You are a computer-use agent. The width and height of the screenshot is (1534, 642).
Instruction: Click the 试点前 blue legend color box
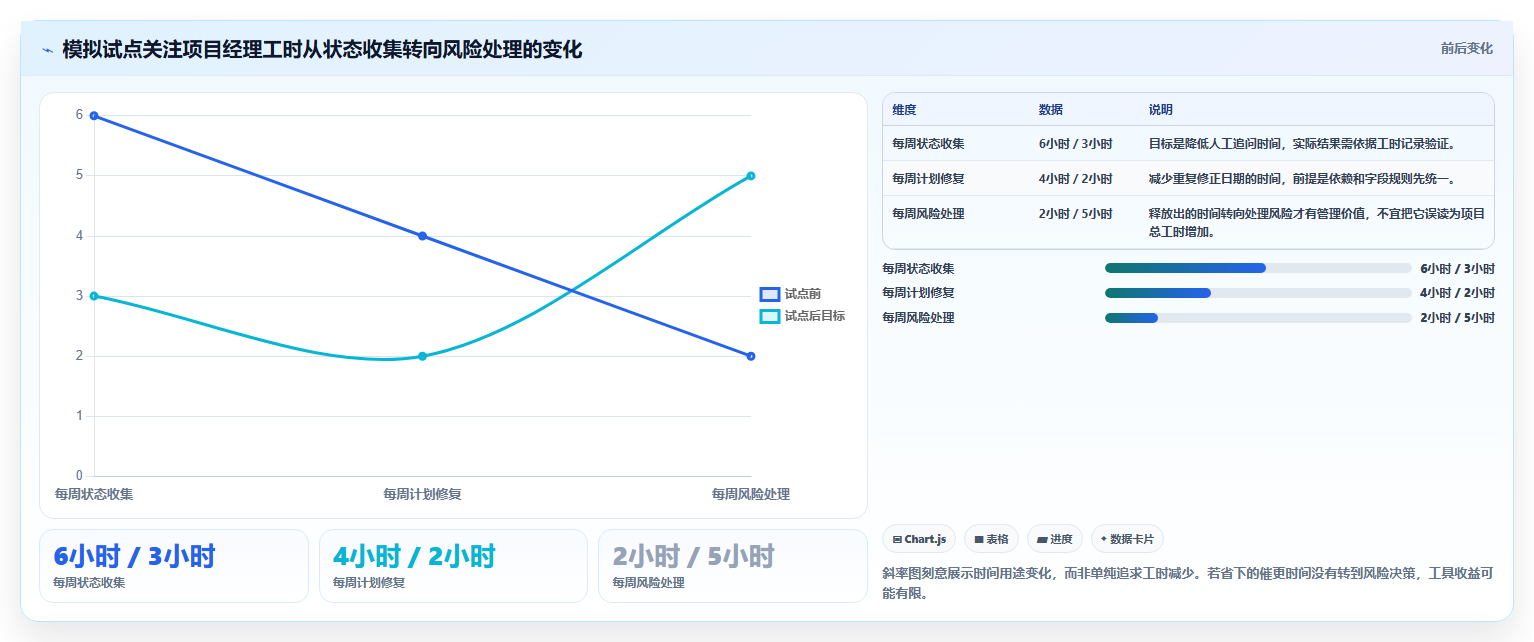[769, 294]
